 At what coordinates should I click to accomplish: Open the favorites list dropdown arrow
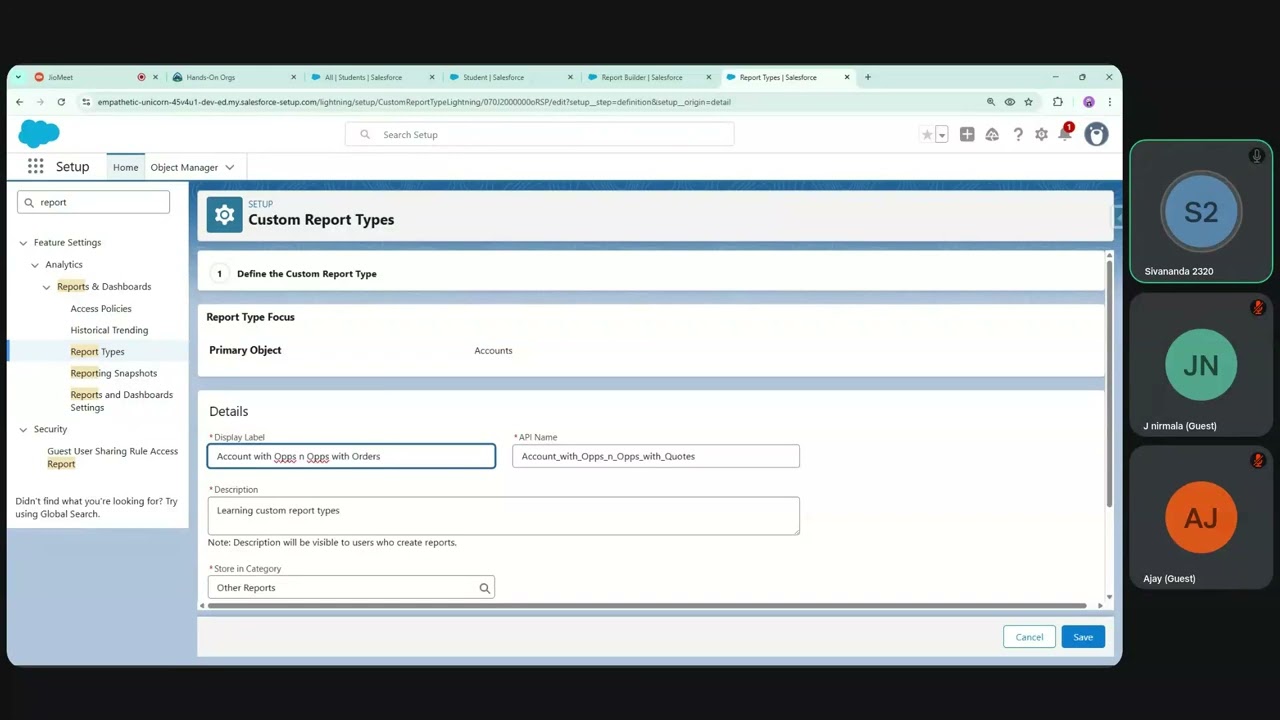(x=942, y=135)
